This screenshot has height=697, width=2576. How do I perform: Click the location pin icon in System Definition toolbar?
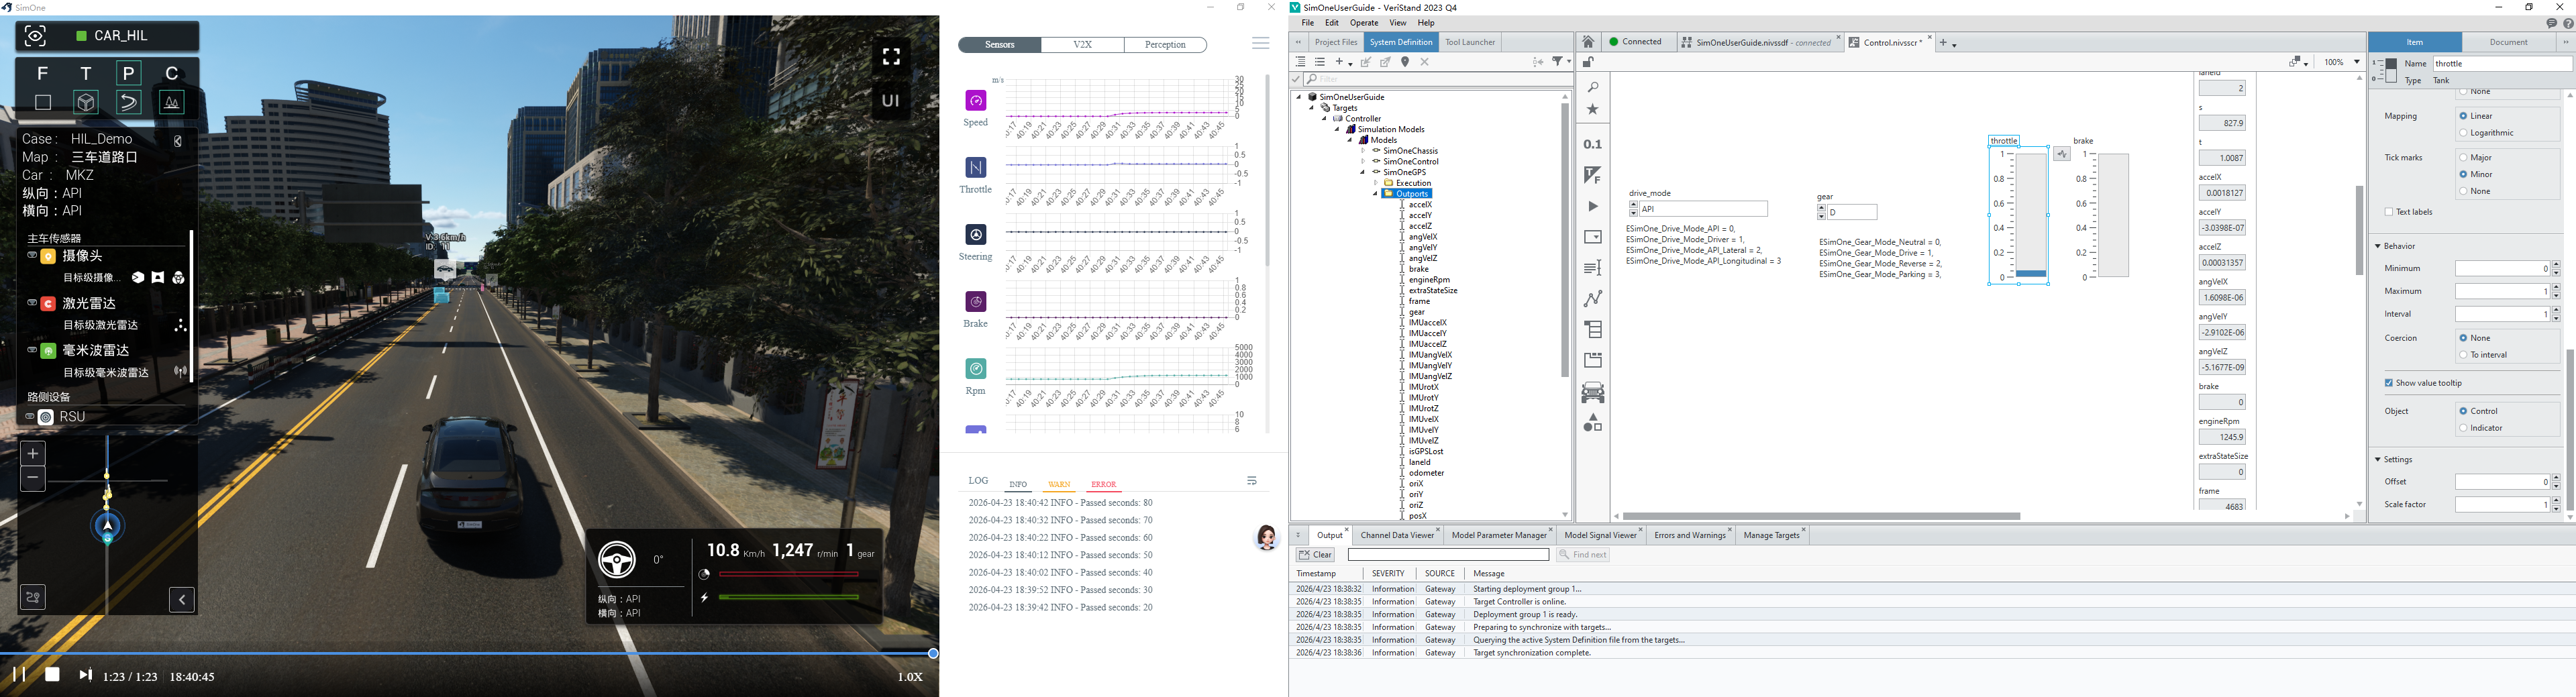[x=1405, y=62]
